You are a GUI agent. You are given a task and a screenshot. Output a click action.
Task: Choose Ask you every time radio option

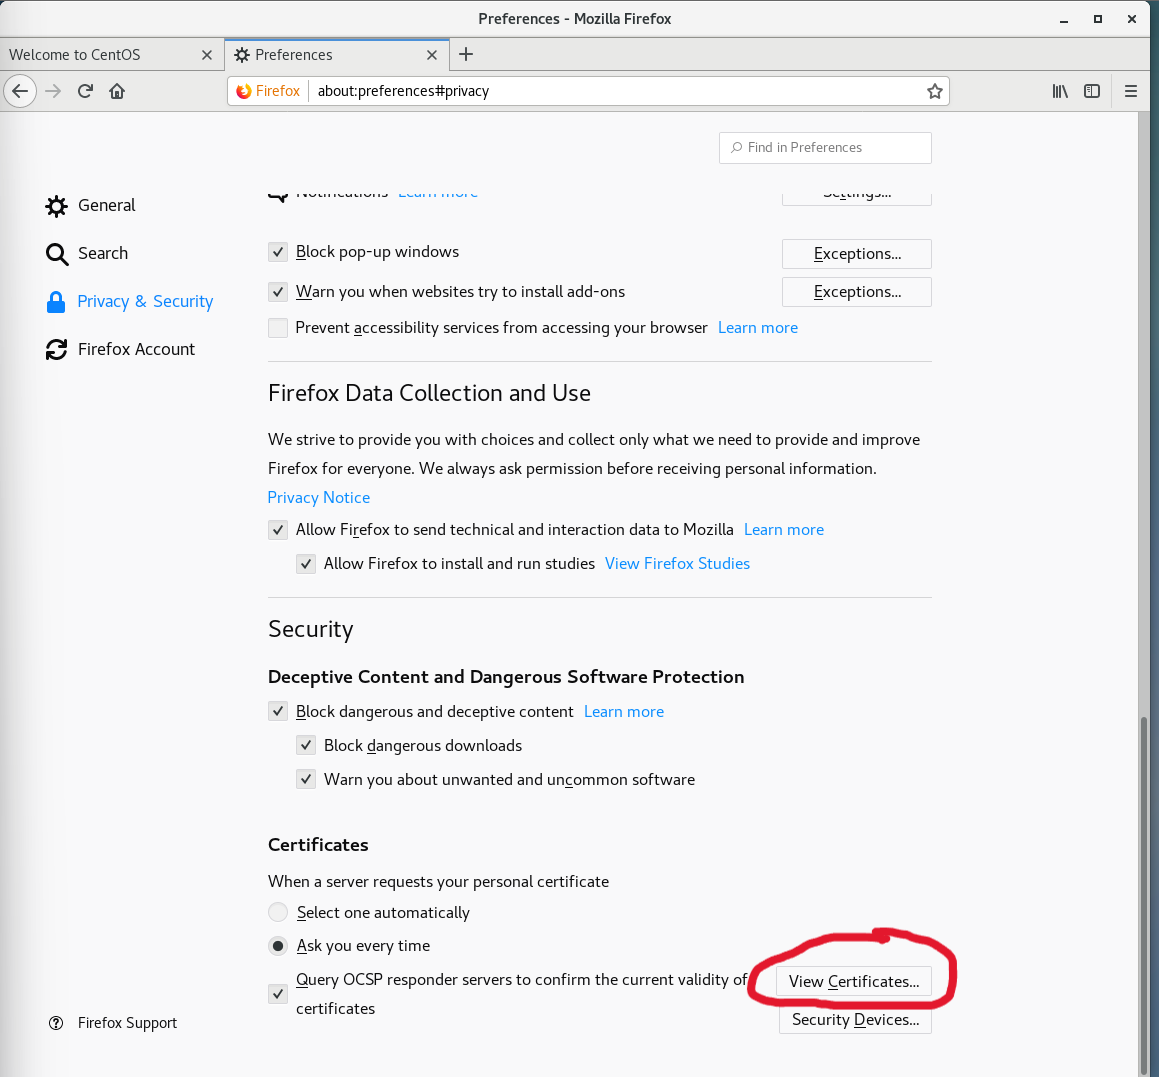click(x=278, y=945)
